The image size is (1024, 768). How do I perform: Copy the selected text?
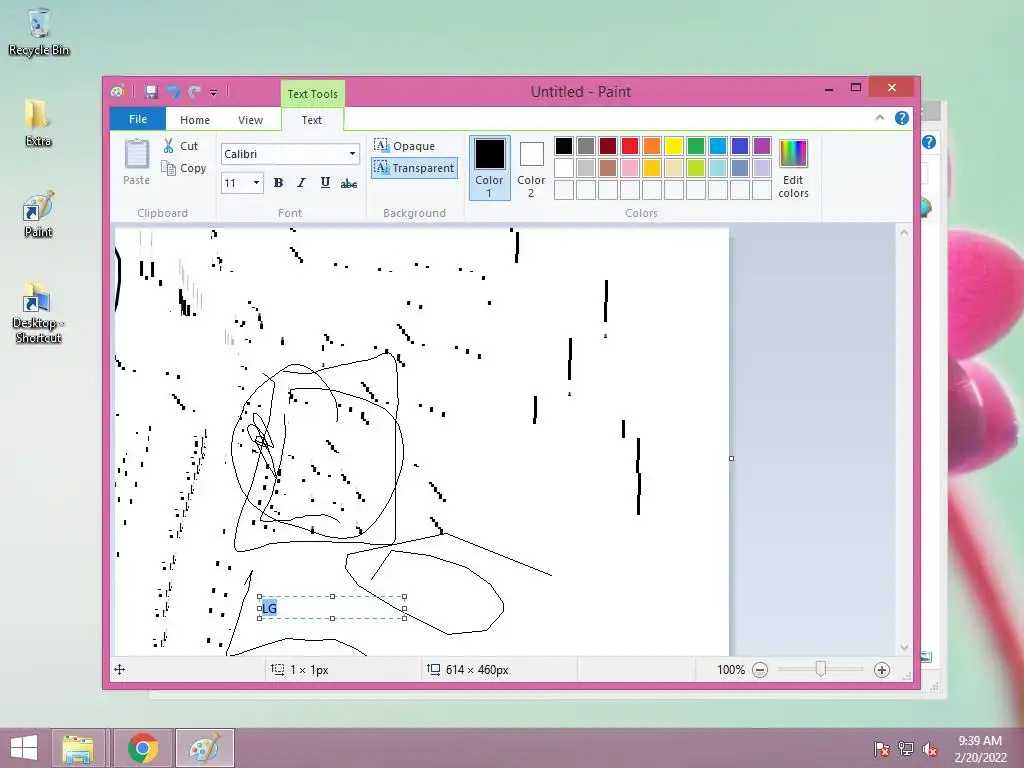click(x=185, y=168)
